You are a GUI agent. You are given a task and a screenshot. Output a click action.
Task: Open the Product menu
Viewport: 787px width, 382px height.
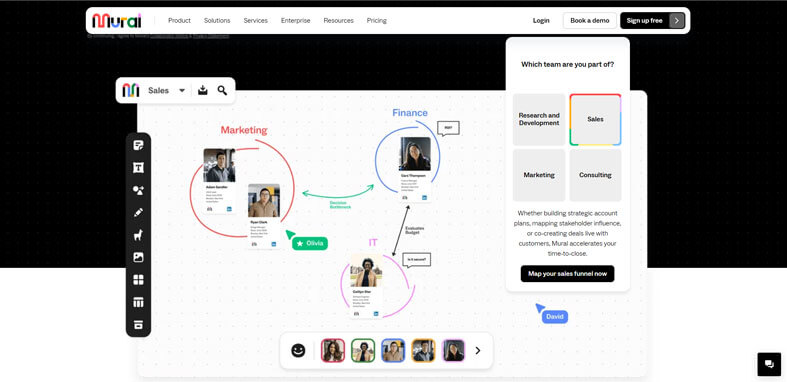click(x=179, y=21)
